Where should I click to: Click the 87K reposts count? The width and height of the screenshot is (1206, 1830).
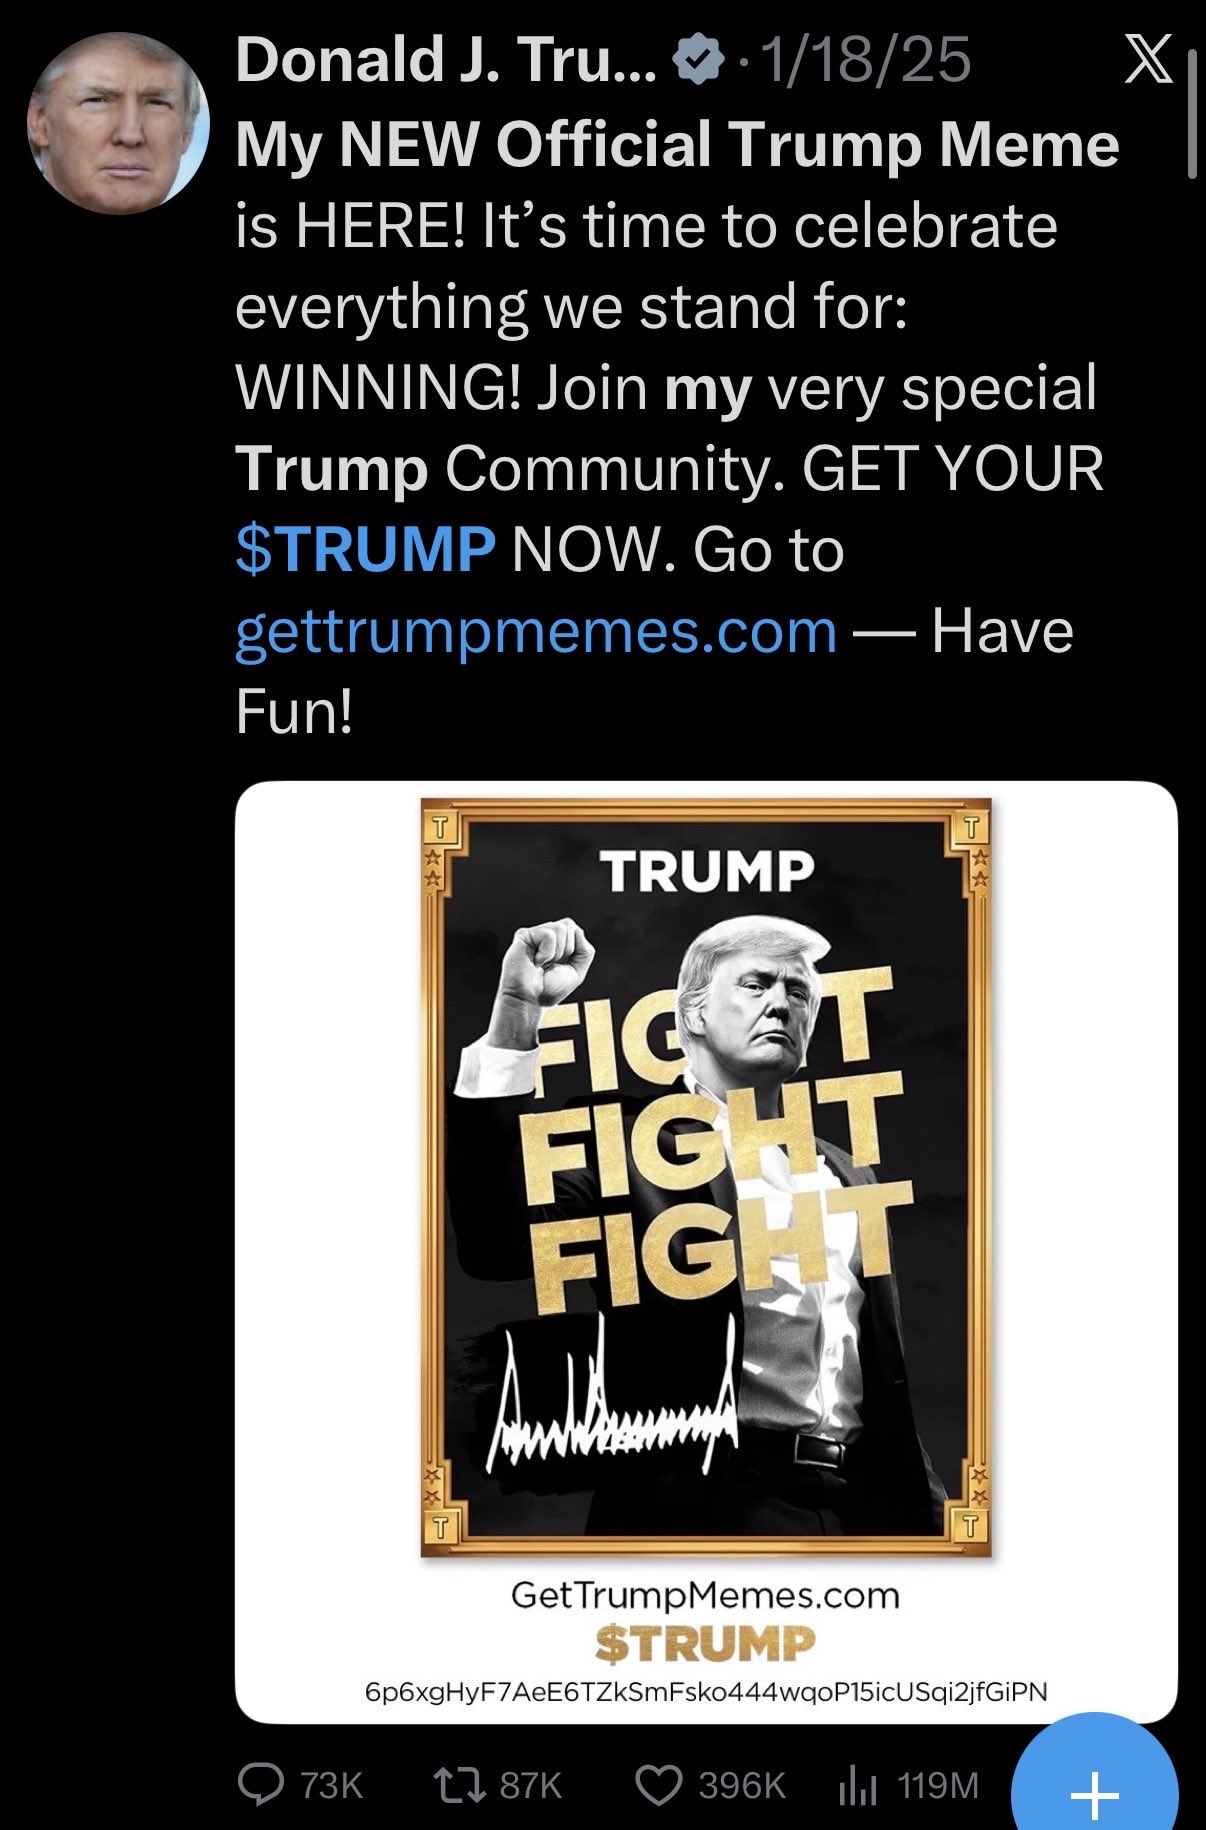(530, 1785)
